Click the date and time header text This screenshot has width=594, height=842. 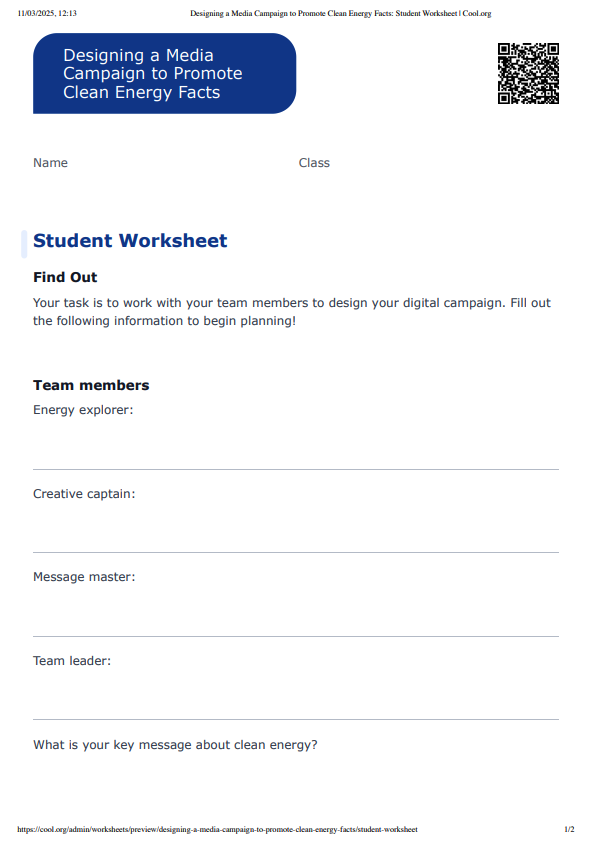(47, 13)
